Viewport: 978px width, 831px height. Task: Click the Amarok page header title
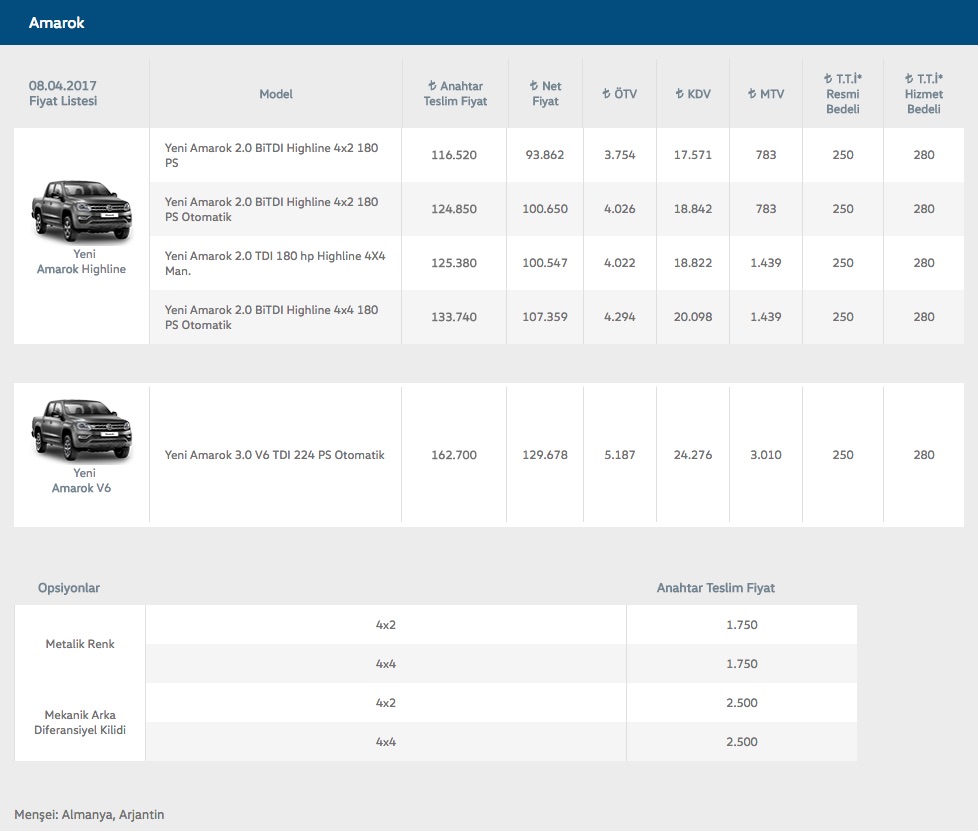56,22
